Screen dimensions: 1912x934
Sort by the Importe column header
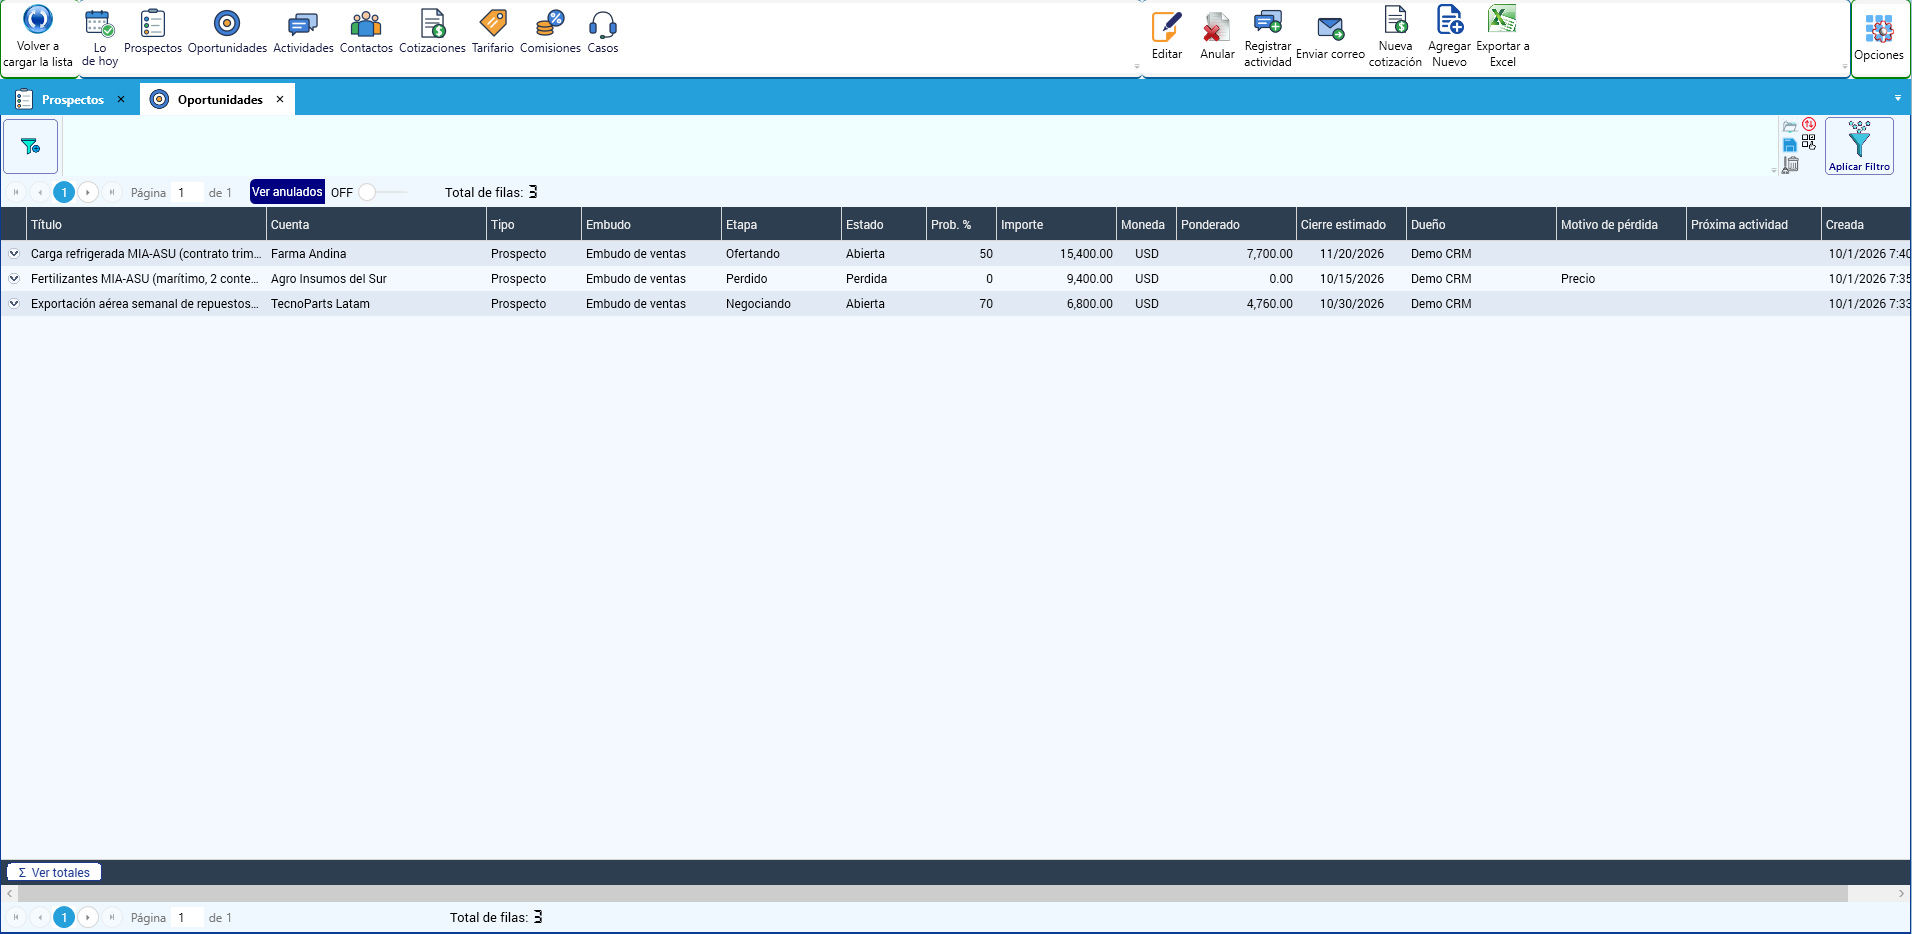click(1055, 225)
